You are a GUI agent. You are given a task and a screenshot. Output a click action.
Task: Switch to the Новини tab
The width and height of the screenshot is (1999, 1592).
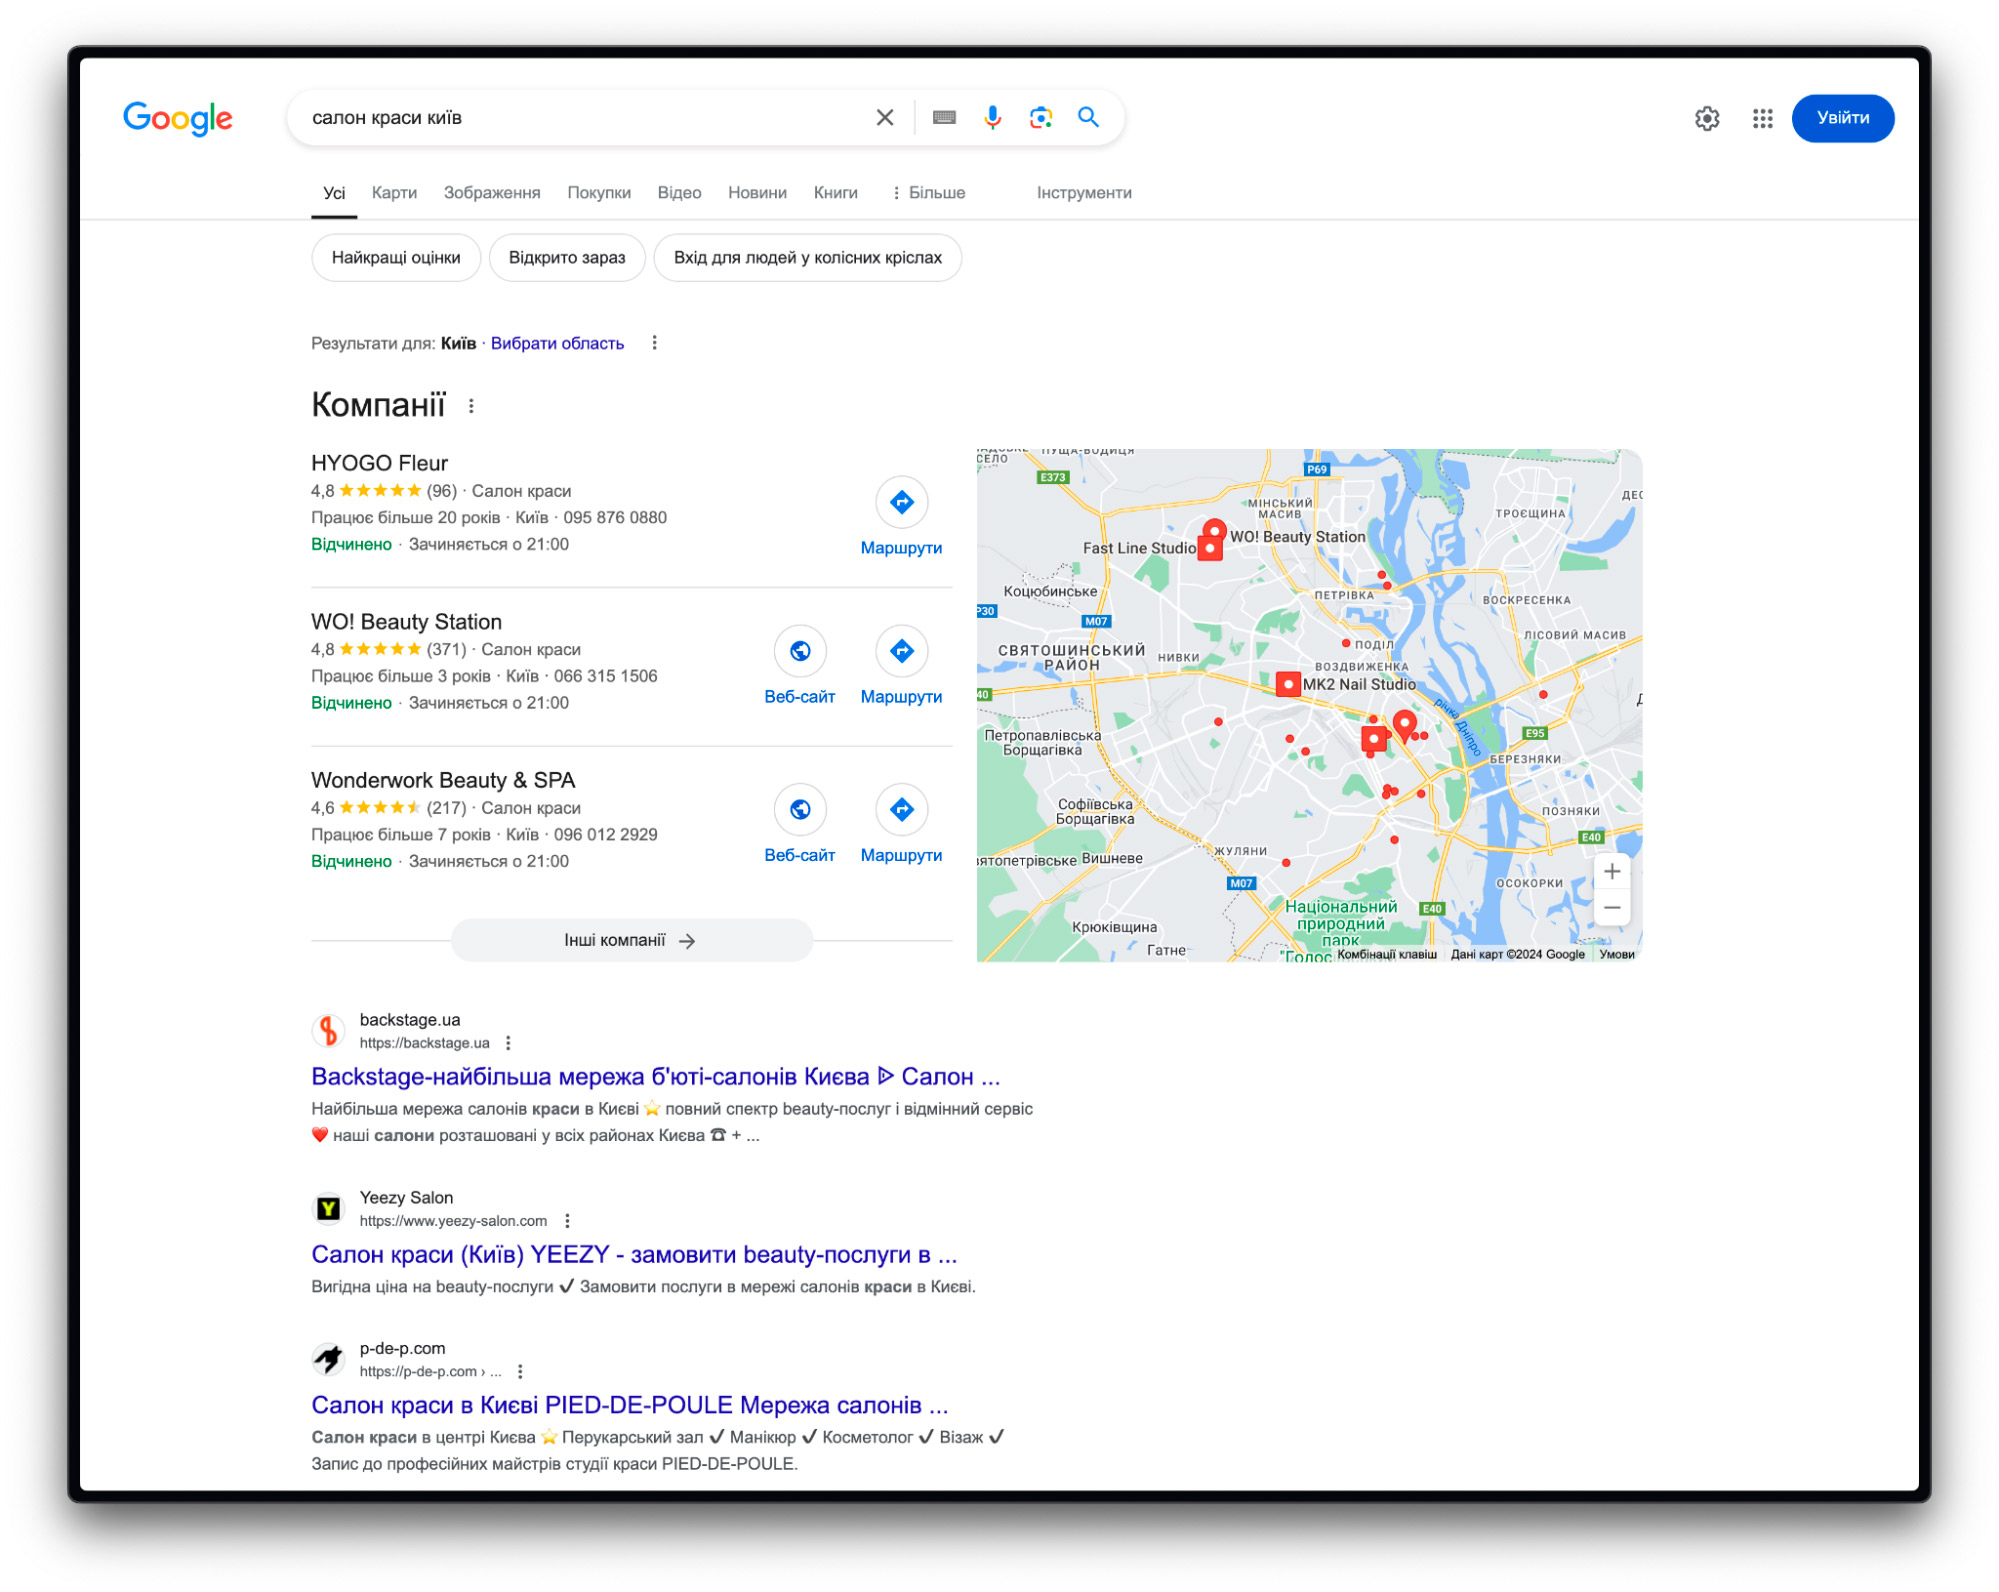[757, 193]
